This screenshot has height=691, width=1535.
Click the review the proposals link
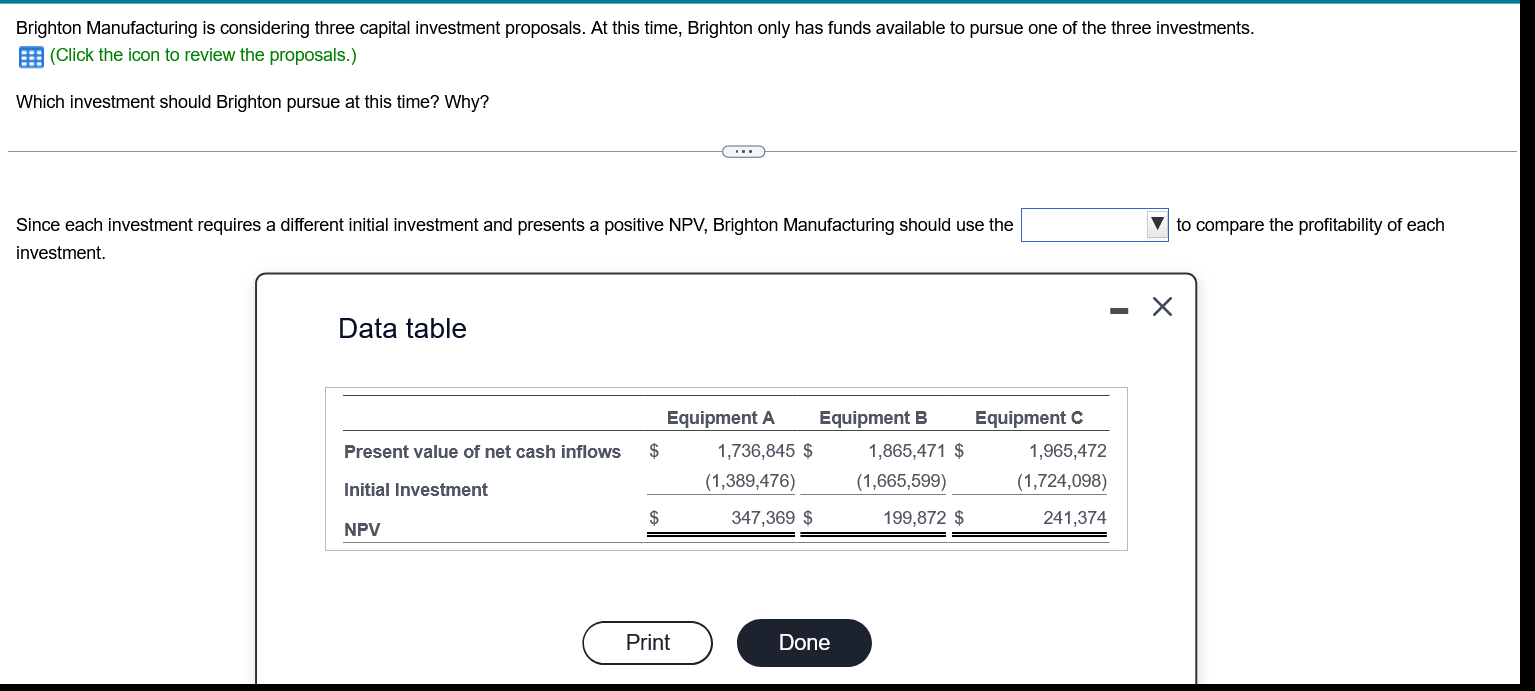pyautogui.click(x=203, y=55)
